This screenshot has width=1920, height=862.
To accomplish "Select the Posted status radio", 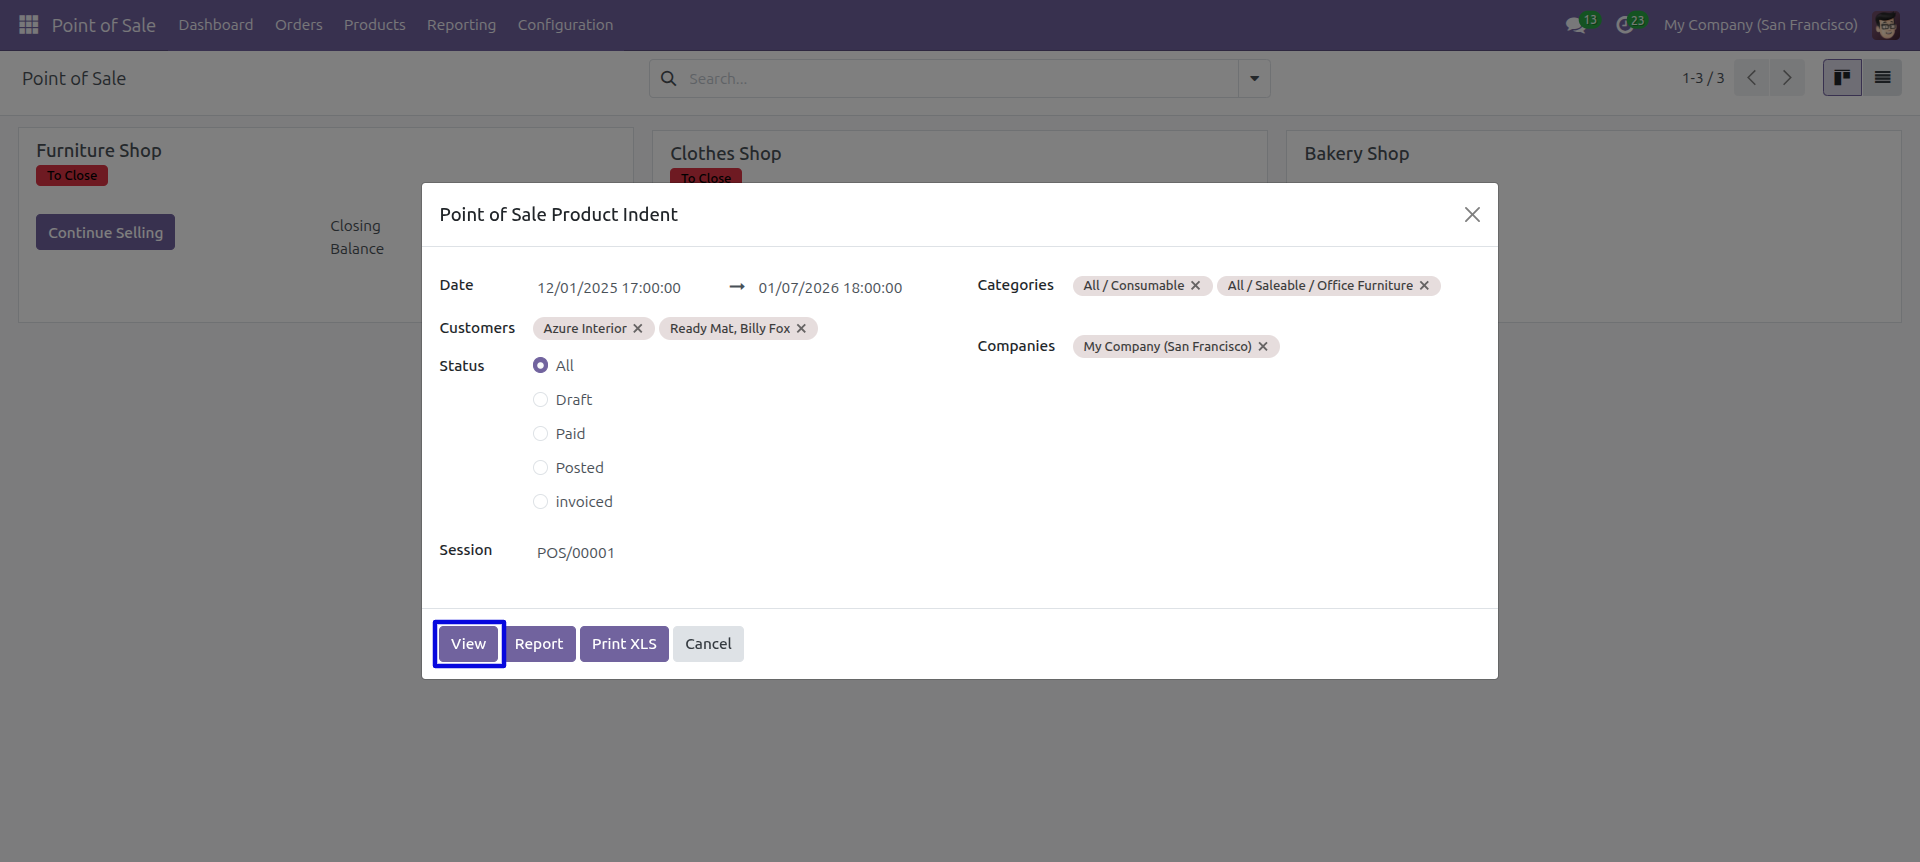I will pyautogui.click(x=540, y=467).
